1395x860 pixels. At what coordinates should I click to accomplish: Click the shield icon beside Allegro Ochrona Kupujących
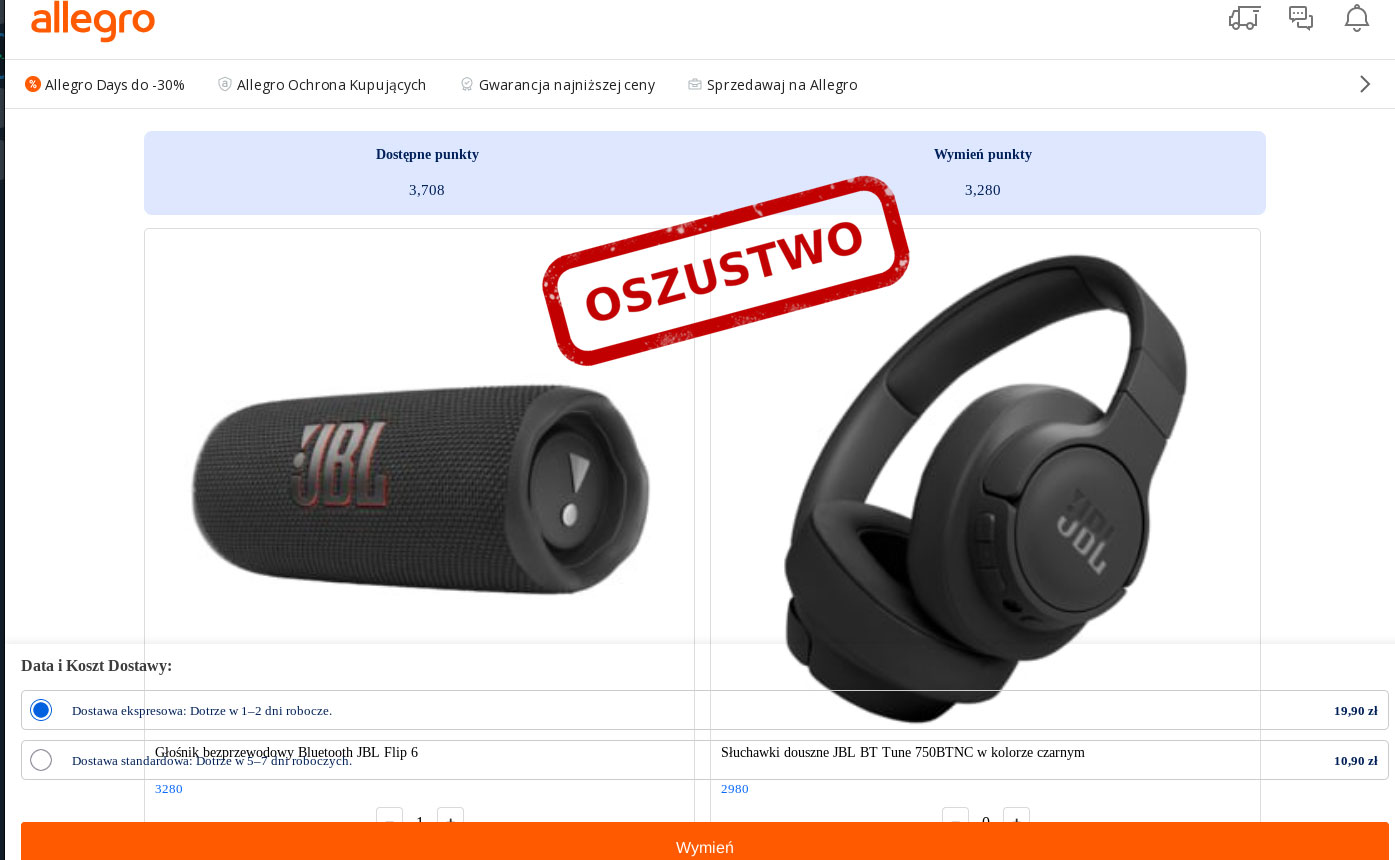(225, 84)
